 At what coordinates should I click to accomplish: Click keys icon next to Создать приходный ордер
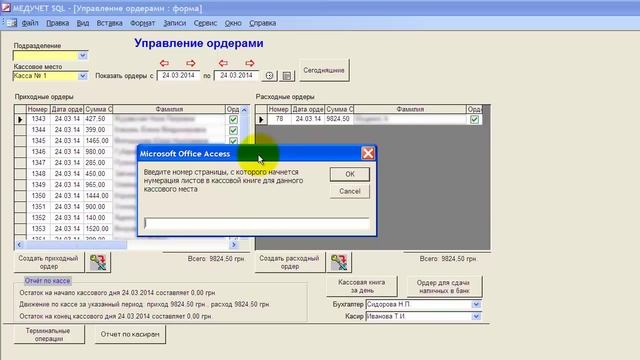click(x=98, y=262)
